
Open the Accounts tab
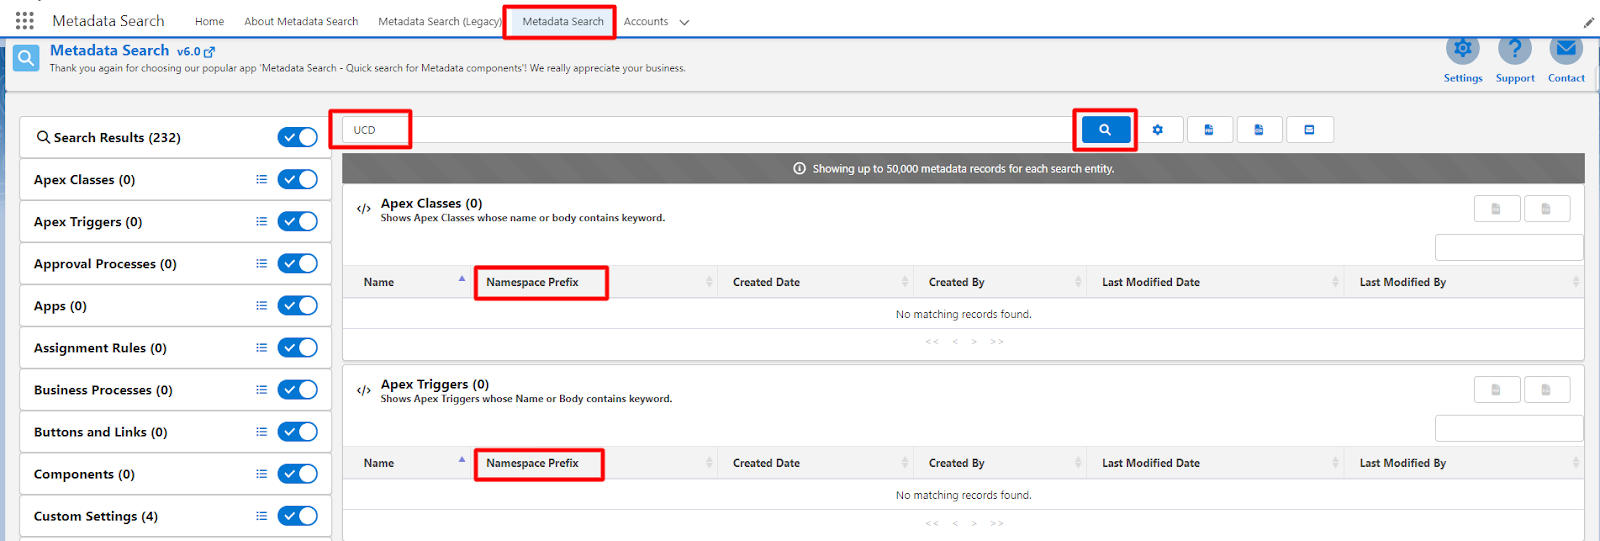646,21
